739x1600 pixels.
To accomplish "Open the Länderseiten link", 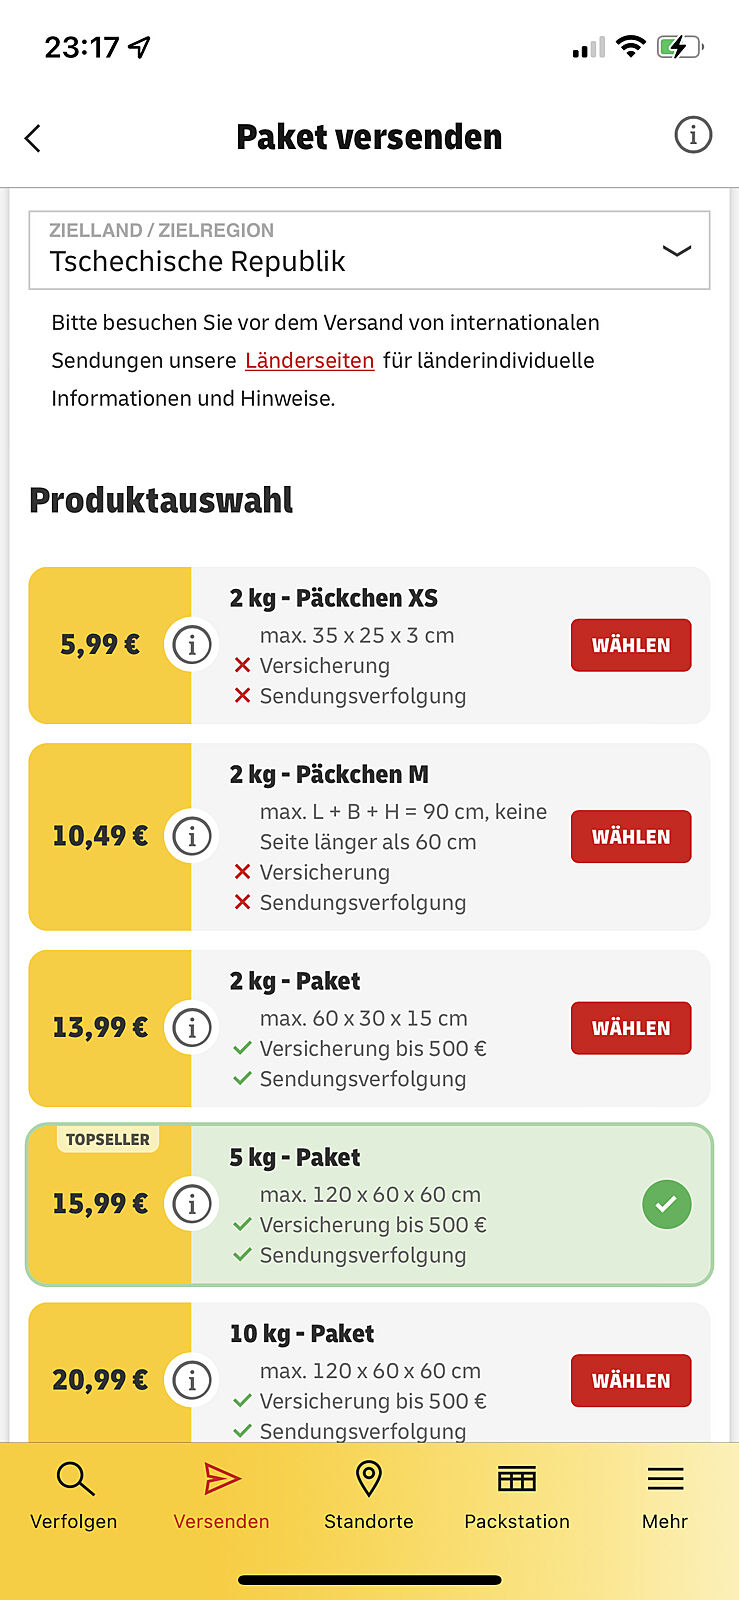I will pyautogui.click(x=309, y=361).
